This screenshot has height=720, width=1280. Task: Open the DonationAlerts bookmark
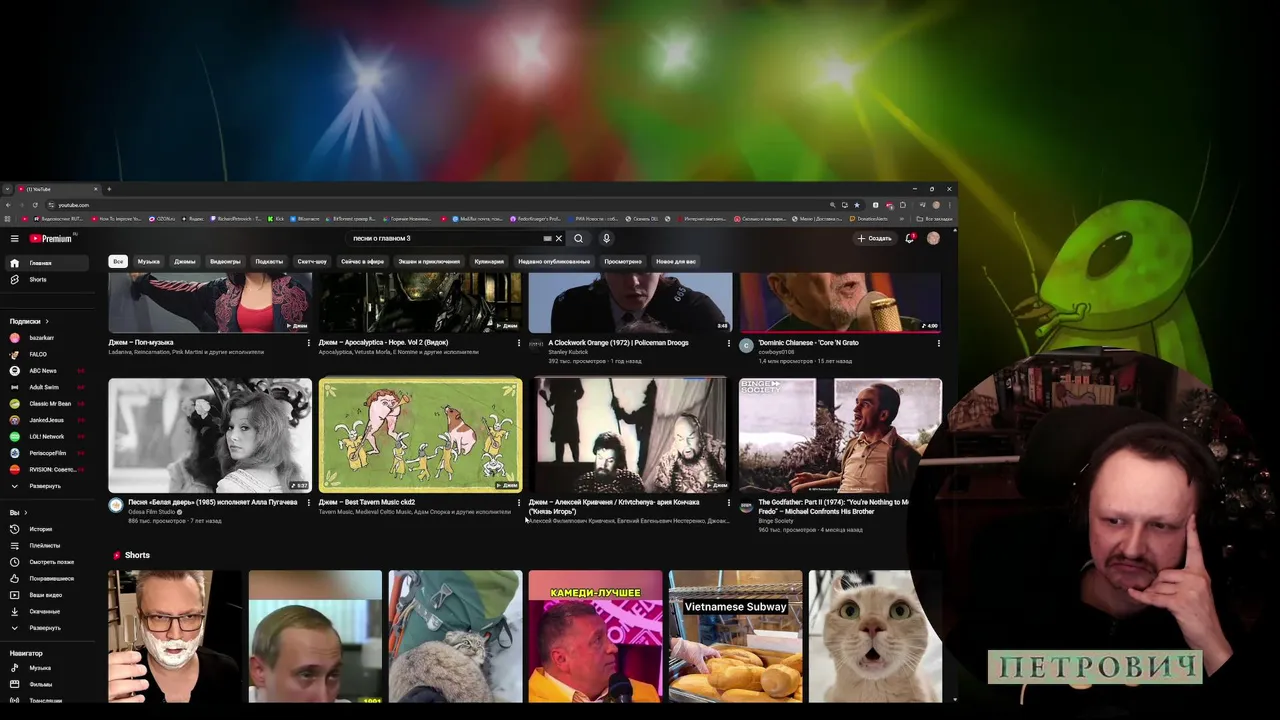[x=868, y=218]
